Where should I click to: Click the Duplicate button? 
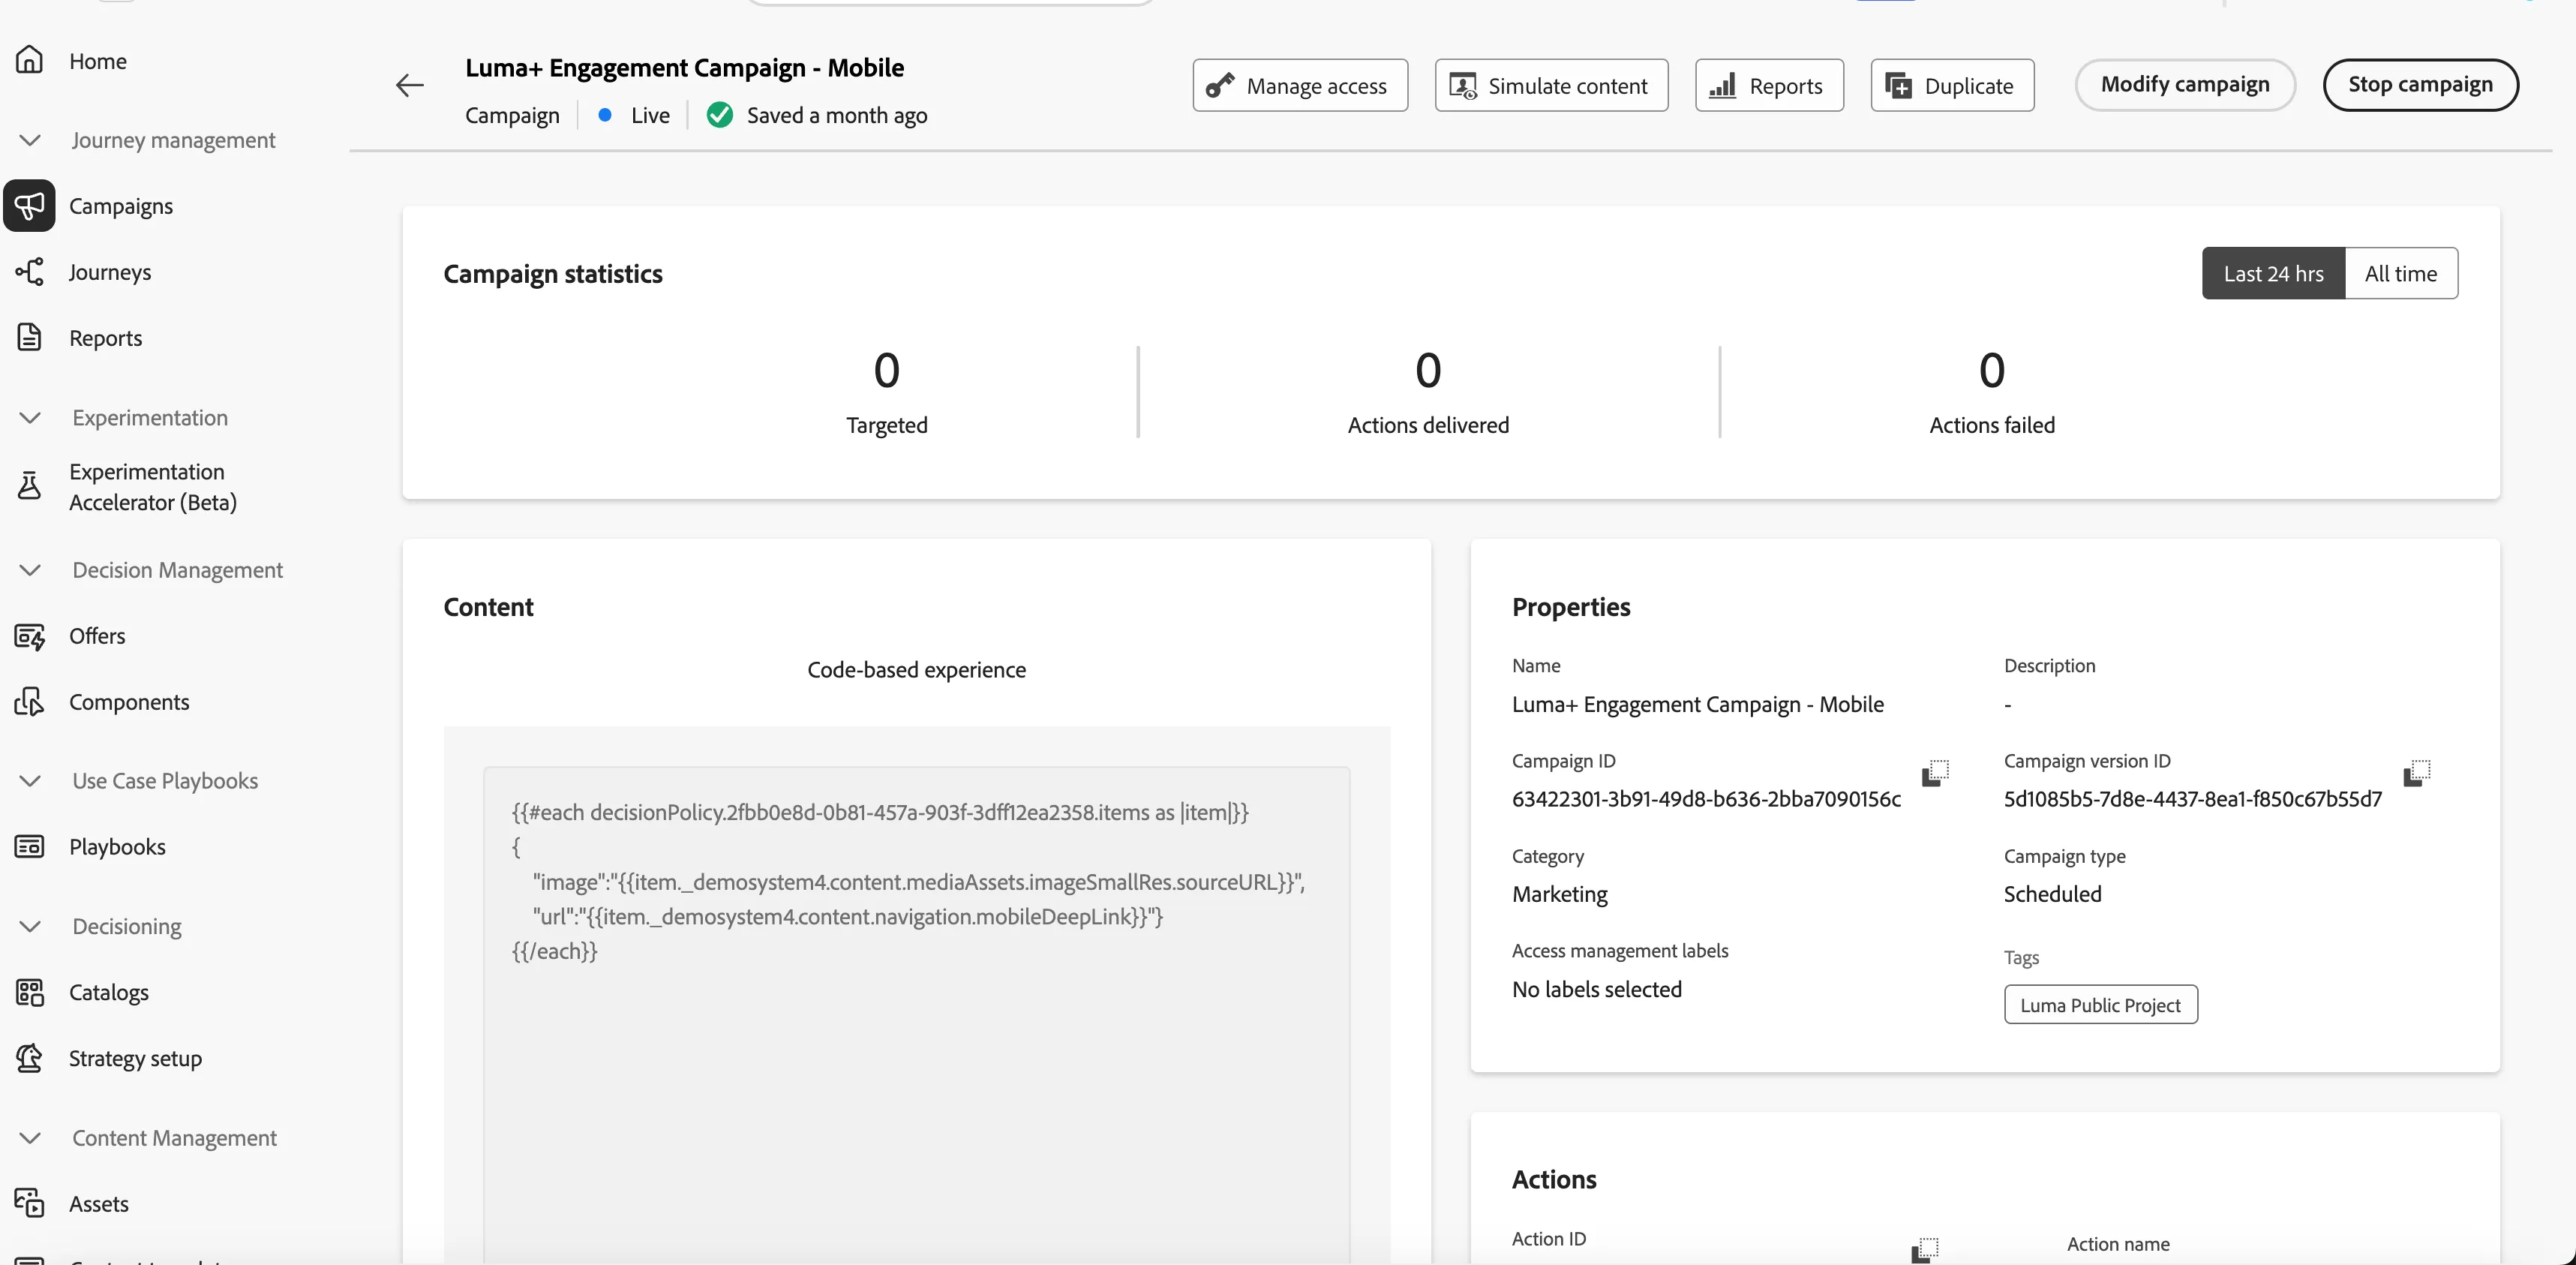click(x=1952, y=86)
